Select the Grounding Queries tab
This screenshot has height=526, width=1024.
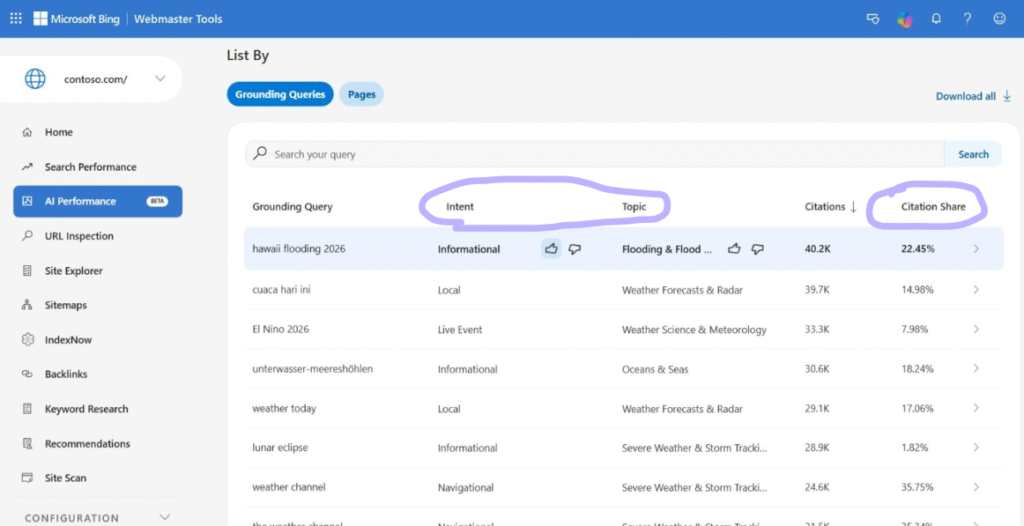[x=280, y=95]
